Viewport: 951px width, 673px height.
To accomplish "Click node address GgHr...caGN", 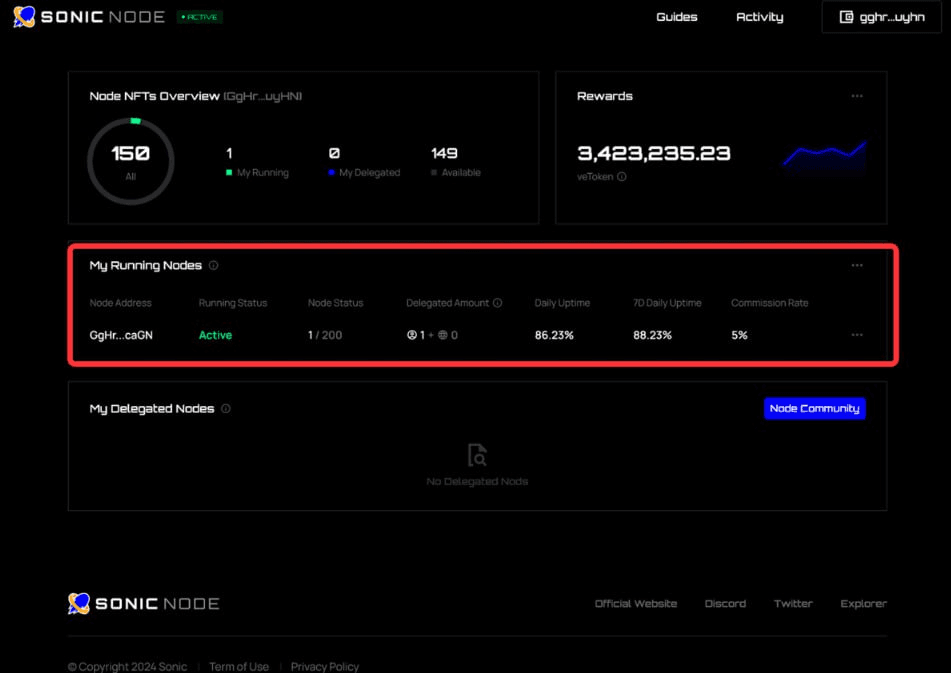I will pos(121,335).
